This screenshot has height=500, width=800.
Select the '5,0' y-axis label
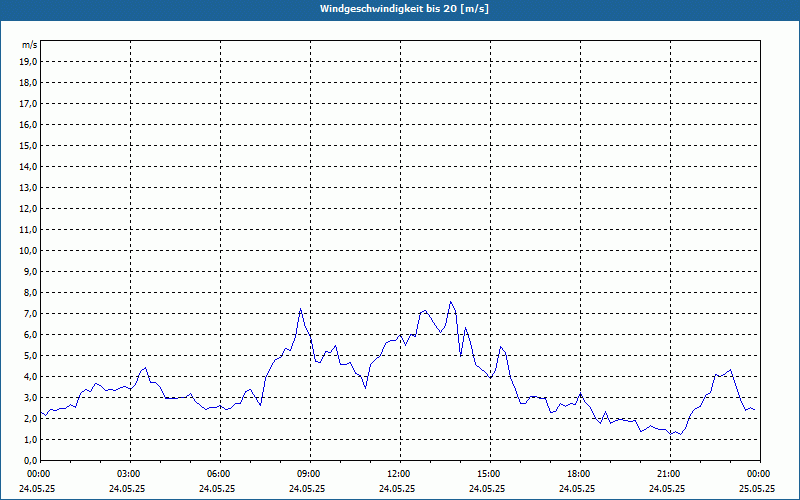pos(30,356)
